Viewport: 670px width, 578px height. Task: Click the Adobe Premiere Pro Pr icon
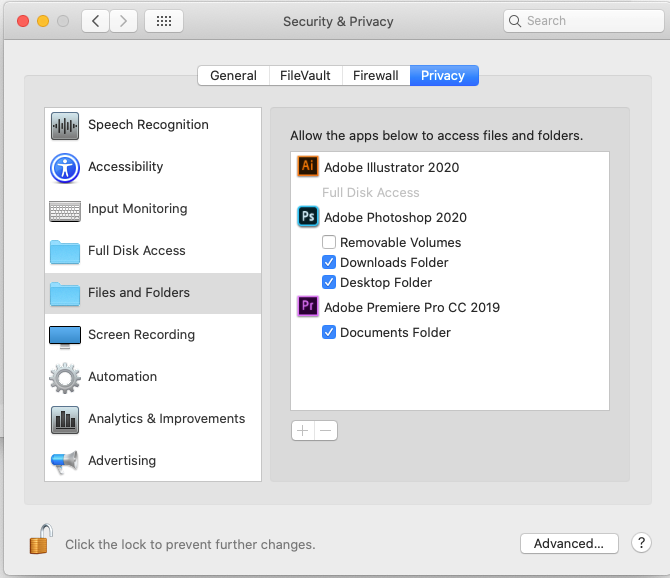pyautogui.click(x=308, y=306)
